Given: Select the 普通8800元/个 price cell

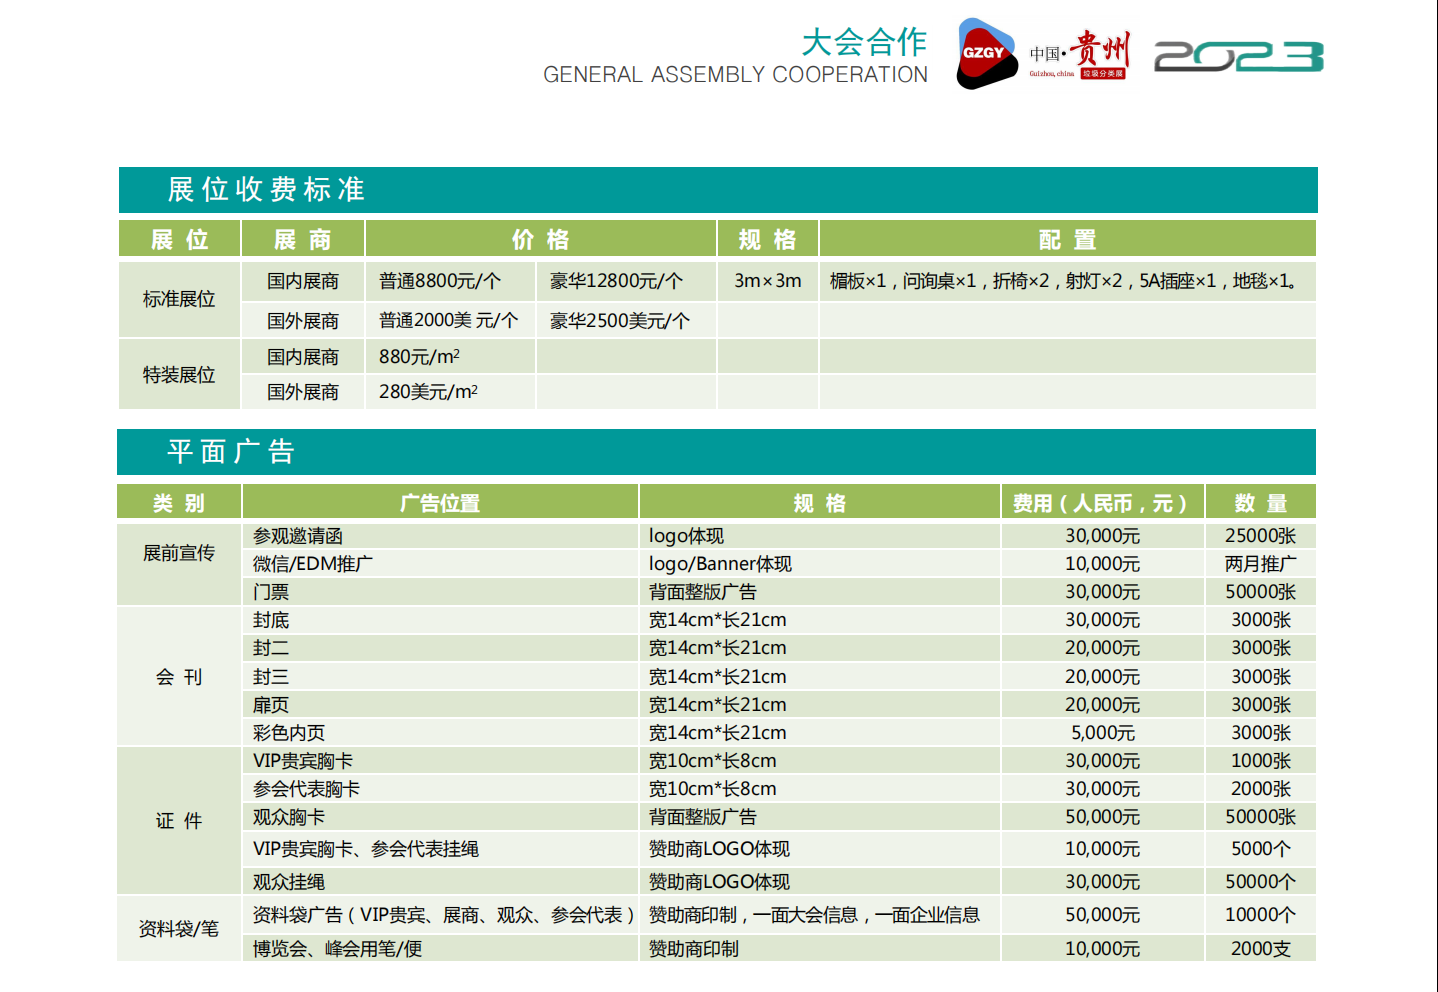Looking at the screenshot, I should coord(440,281).
